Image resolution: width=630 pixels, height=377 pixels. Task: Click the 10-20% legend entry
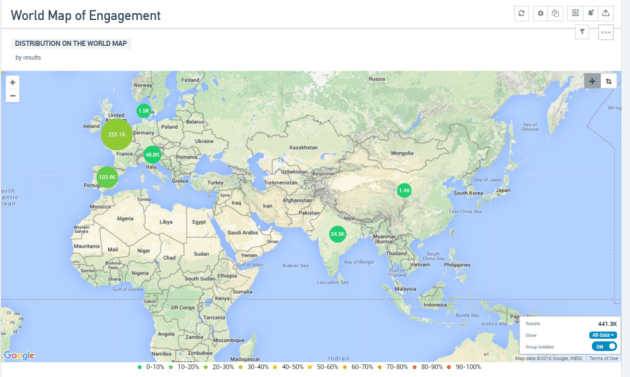click(x=184, y=367)
